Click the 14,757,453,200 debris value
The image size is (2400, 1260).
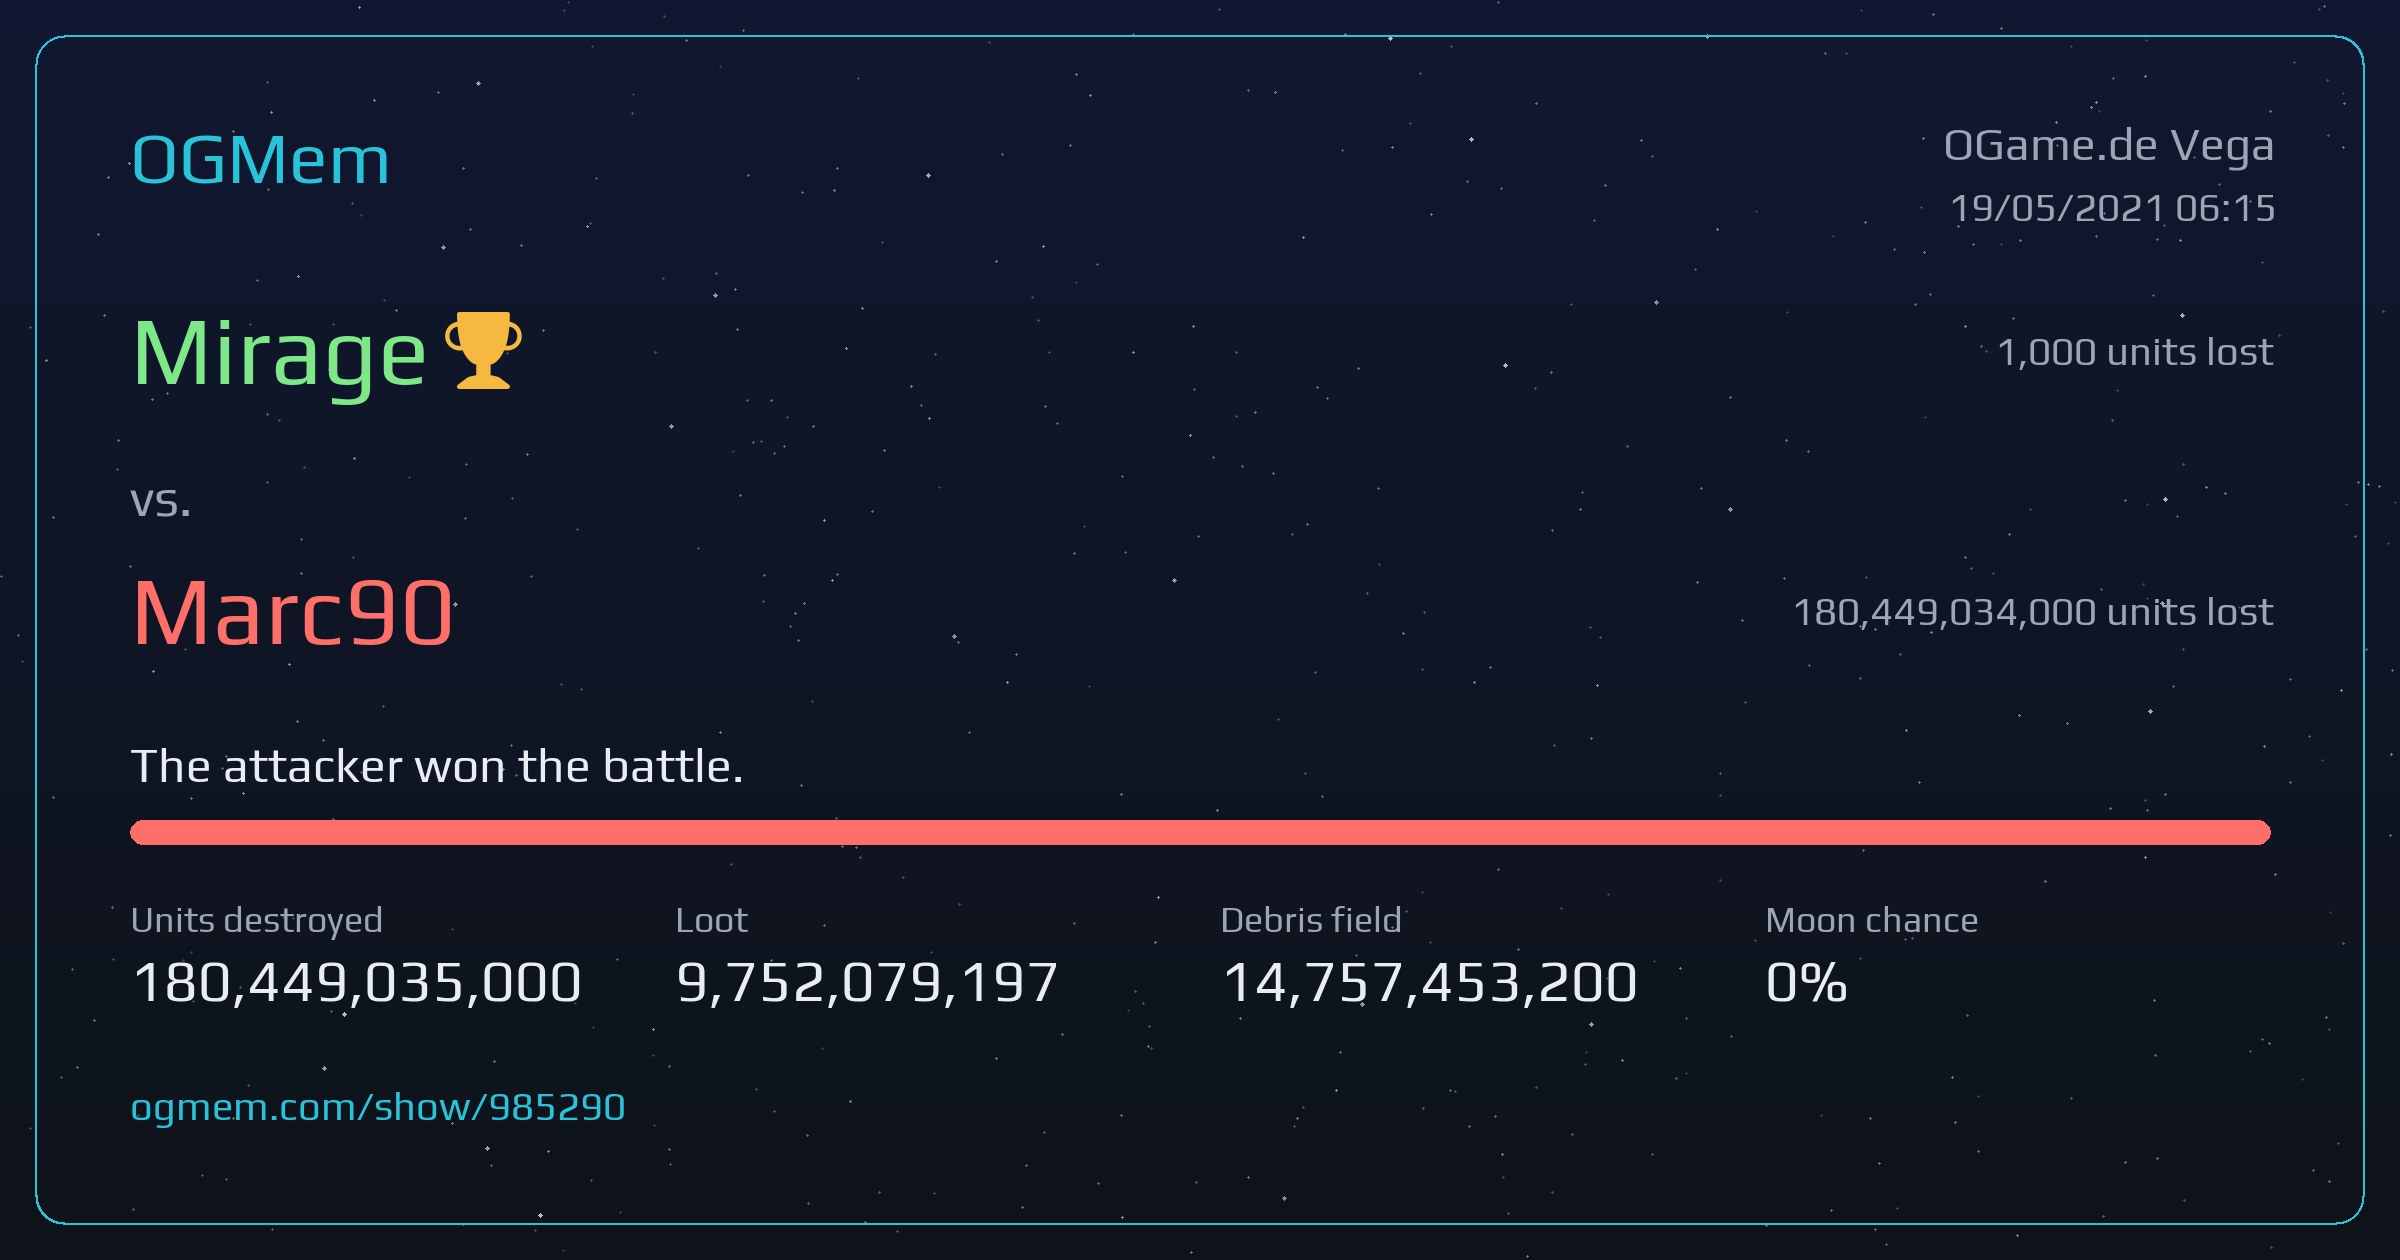click(1430, 982)
